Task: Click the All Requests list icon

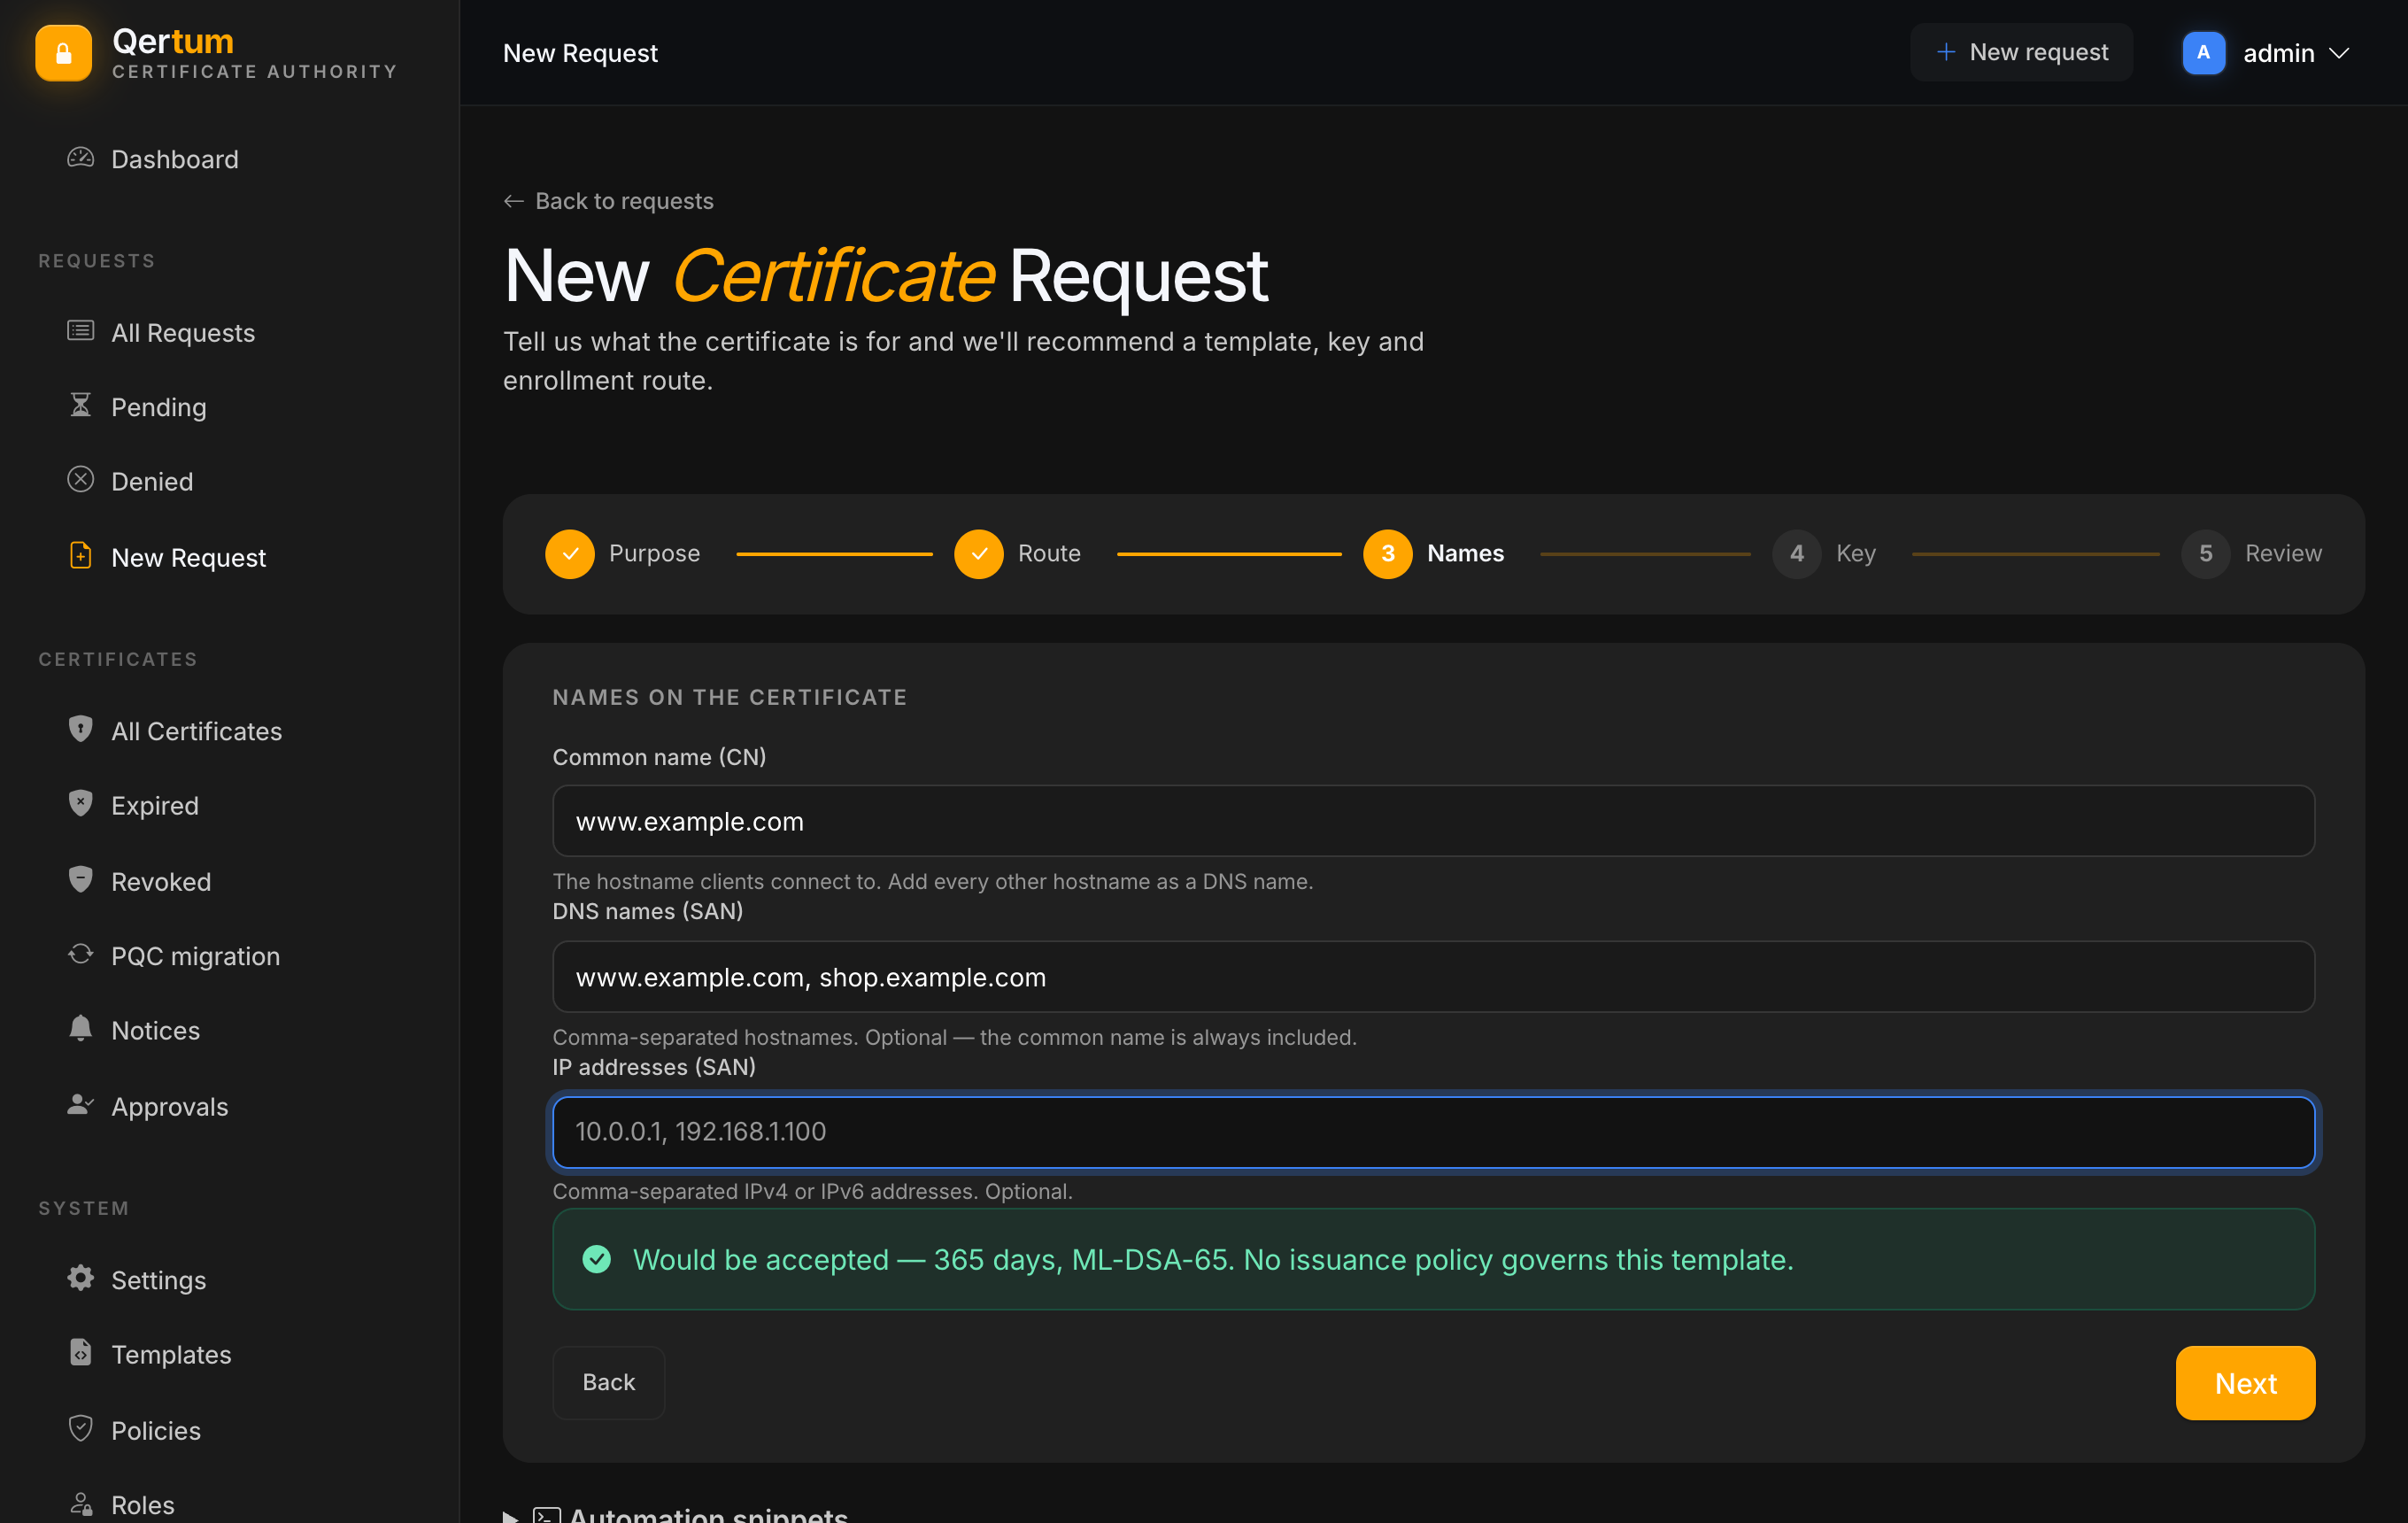Action: coord(80,331)
